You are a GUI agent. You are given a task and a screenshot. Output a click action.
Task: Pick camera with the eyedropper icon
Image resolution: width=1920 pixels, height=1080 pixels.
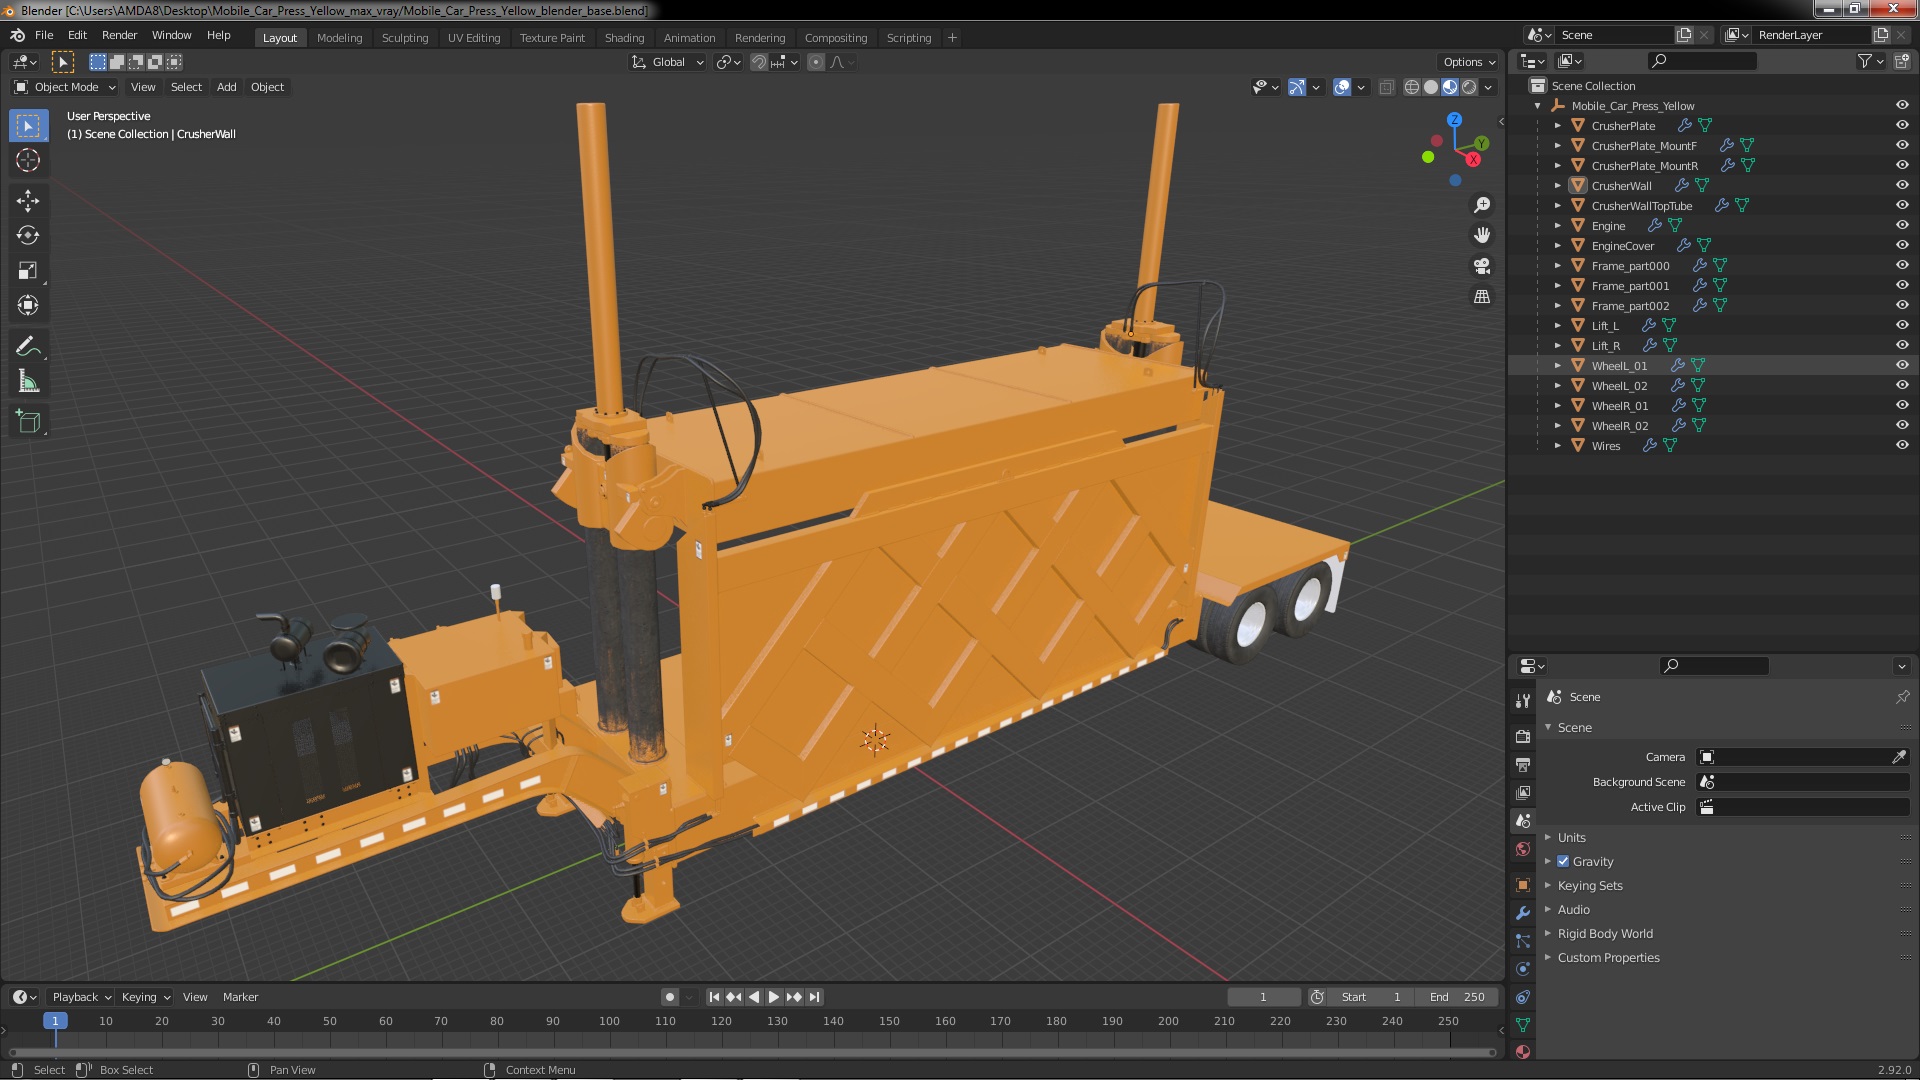1899,757
